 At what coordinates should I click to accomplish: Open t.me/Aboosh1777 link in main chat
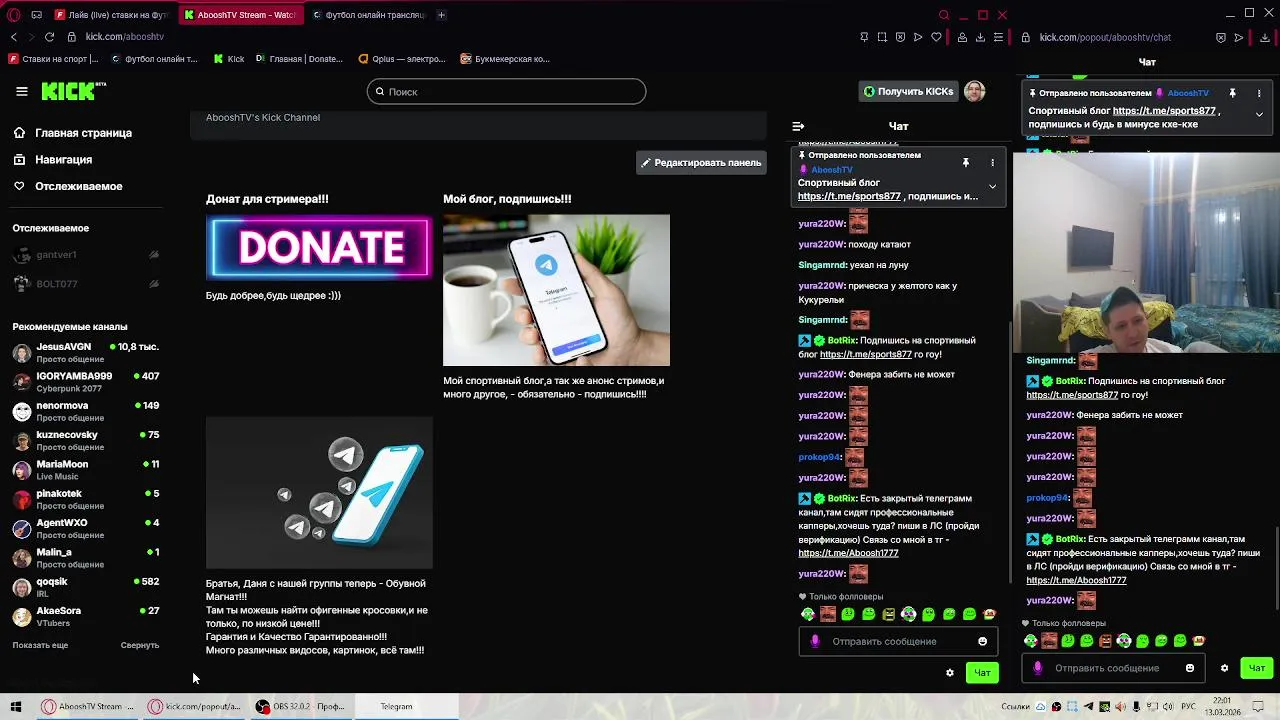(848, 553)
